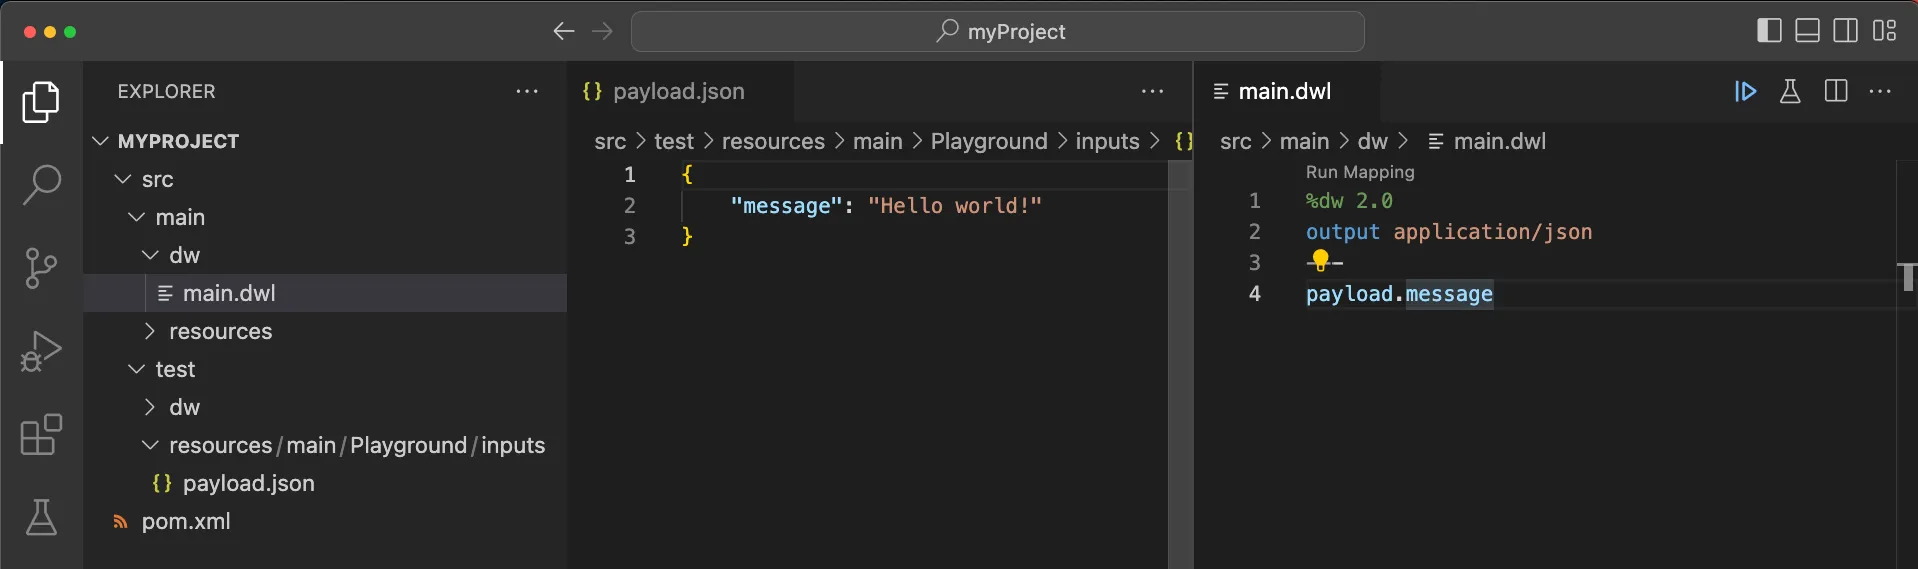Click line number 2 in payload.json
This screenshot has width=1918, height=569.
(630, 205)
